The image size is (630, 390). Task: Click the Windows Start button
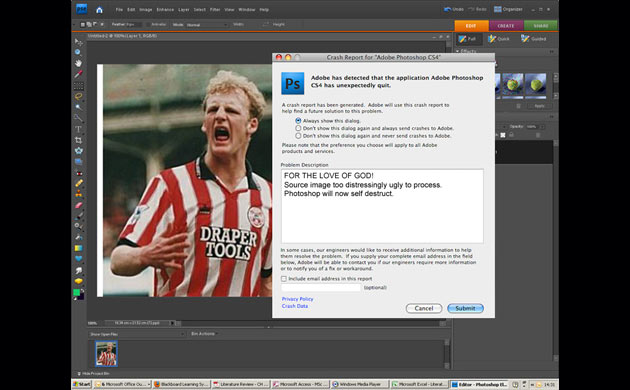[82, 384]
